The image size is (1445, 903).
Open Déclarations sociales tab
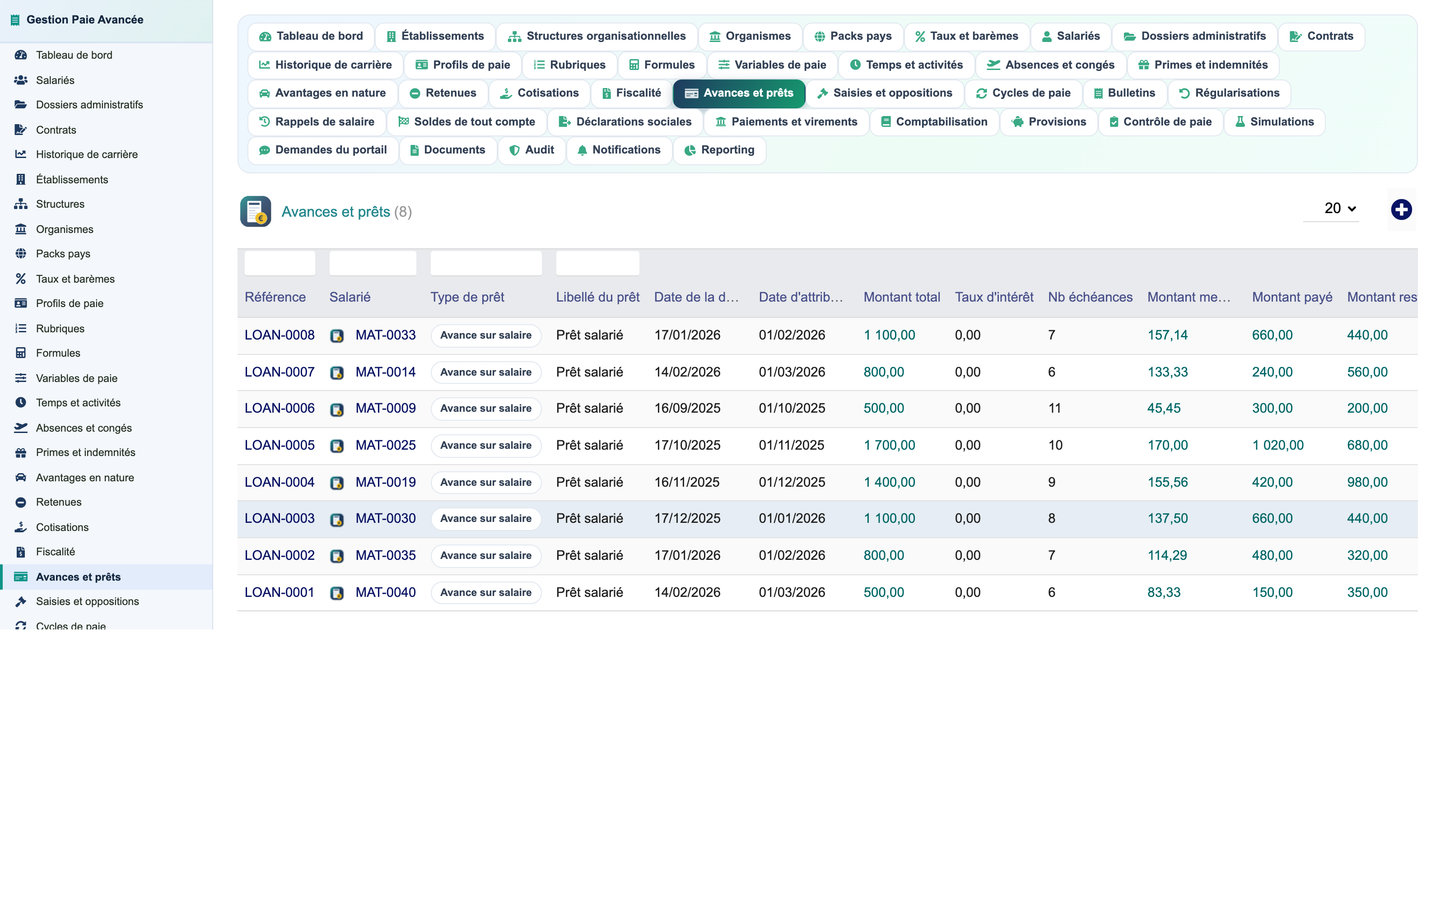(624, 122)
